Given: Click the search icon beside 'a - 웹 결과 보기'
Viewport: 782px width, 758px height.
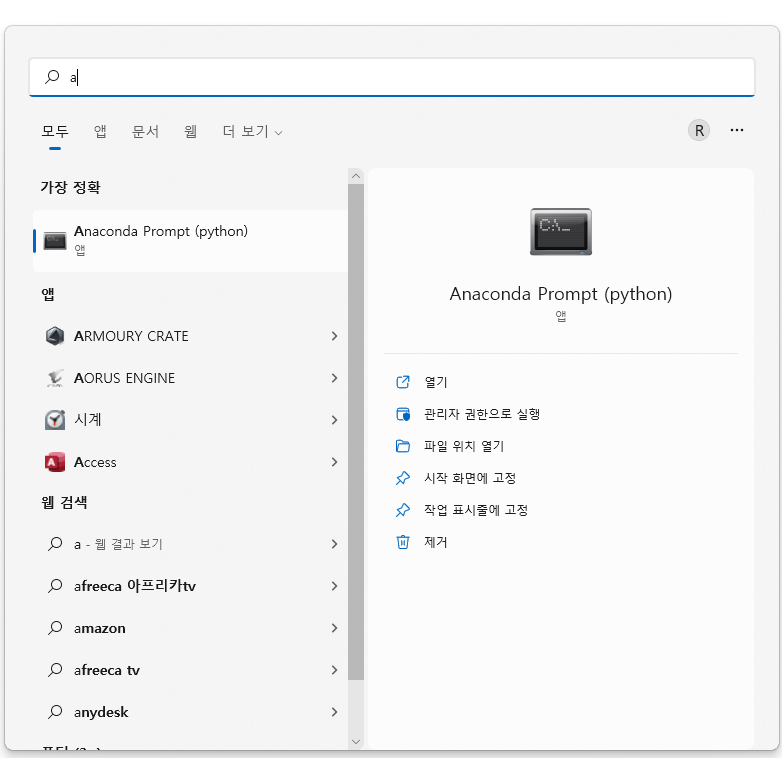Looking at the screenshot, I should coord(55,544).
